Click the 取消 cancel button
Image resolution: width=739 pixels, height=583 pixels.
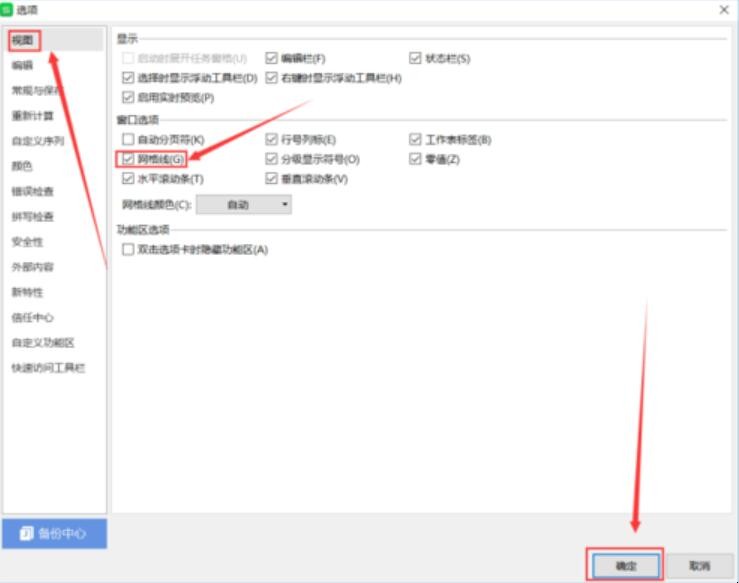(x=699, y=565)
